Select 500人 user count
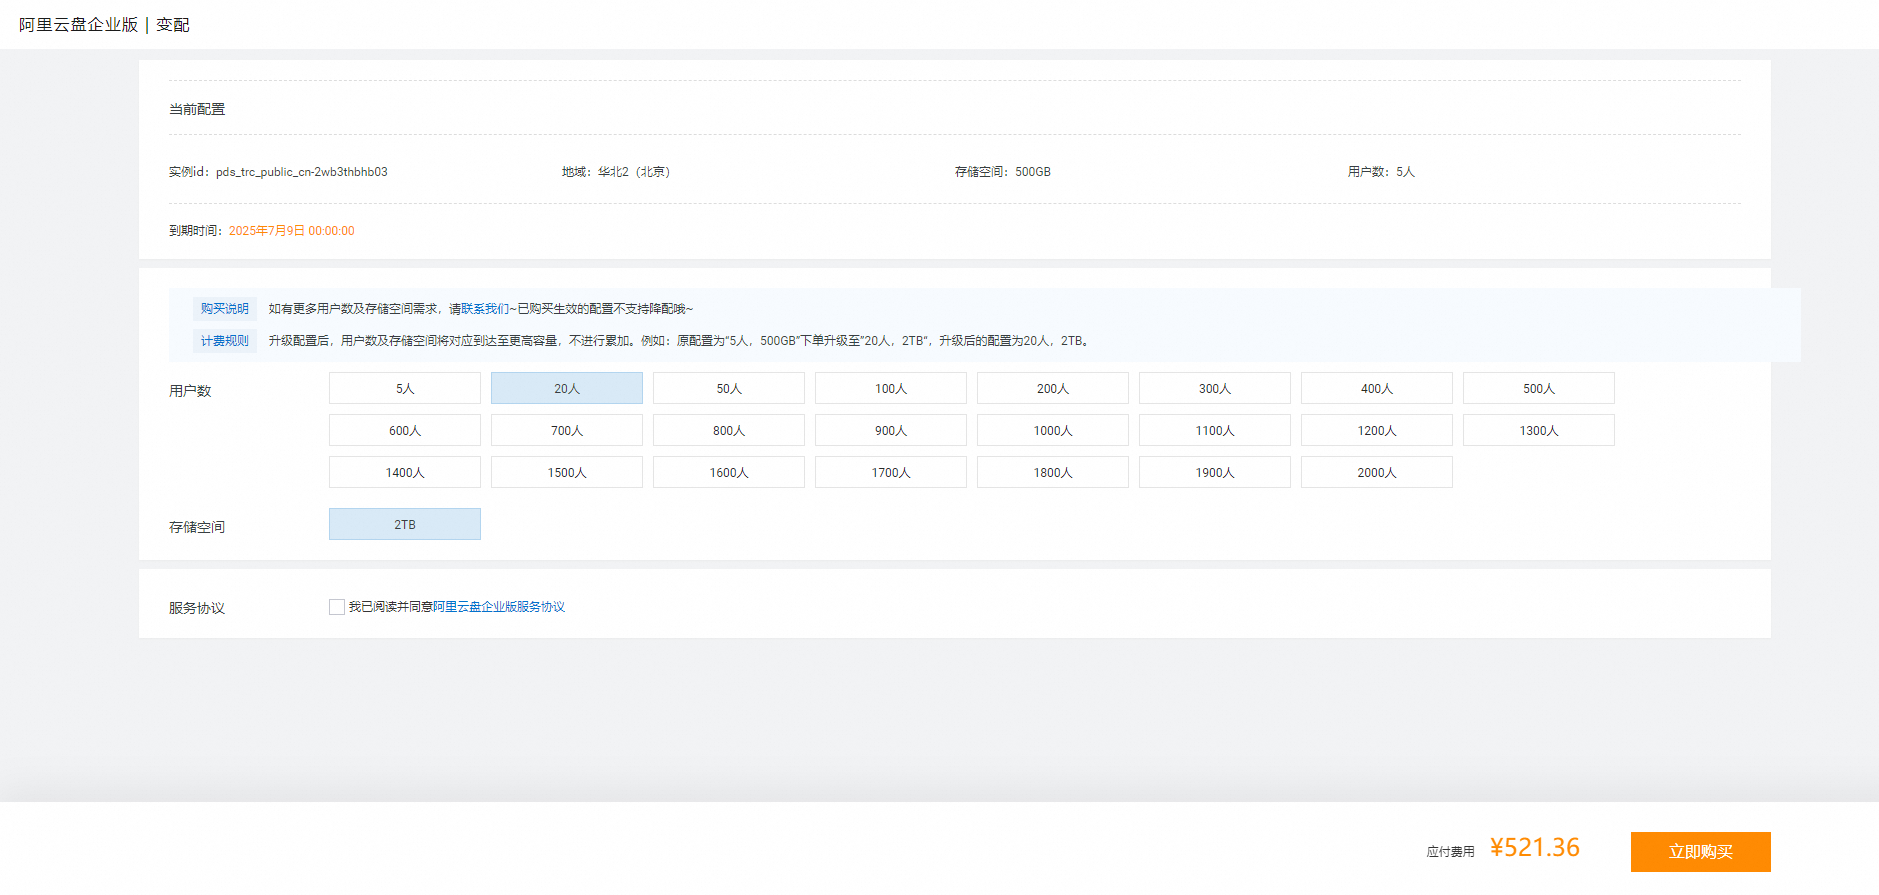This screenshot has height=895, width=1879. [x=1539, y=388]
